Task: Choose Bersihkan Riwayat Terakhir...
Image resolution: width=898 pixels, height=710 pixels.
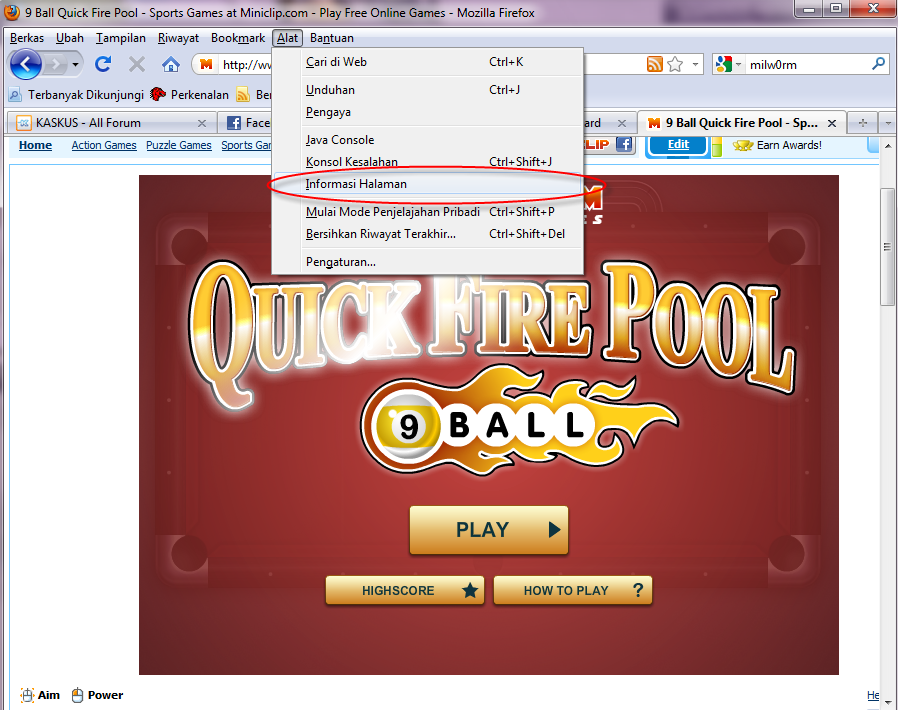Action: click(427, 234)
